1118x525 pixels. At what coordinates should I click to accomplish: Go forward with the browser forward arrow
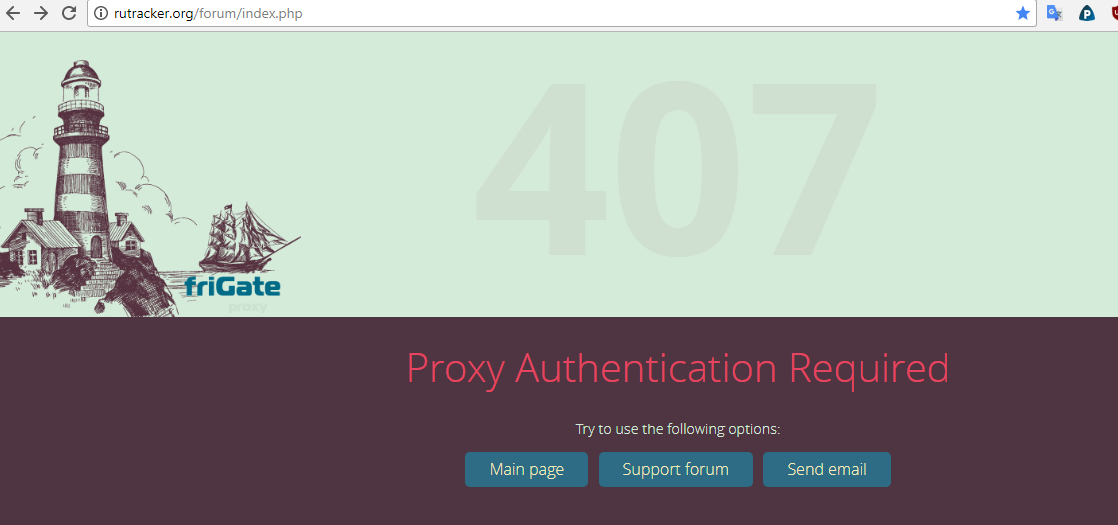pyautogui.click(x=41, y=13)
